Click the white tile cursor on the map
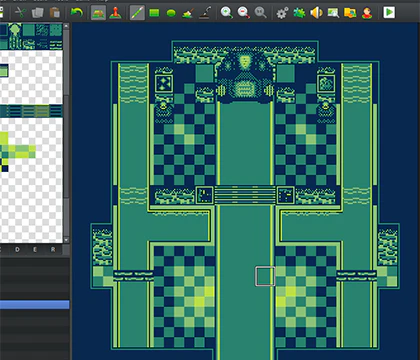The width and height of the screenshot is (420, 360). coord(265,276)
